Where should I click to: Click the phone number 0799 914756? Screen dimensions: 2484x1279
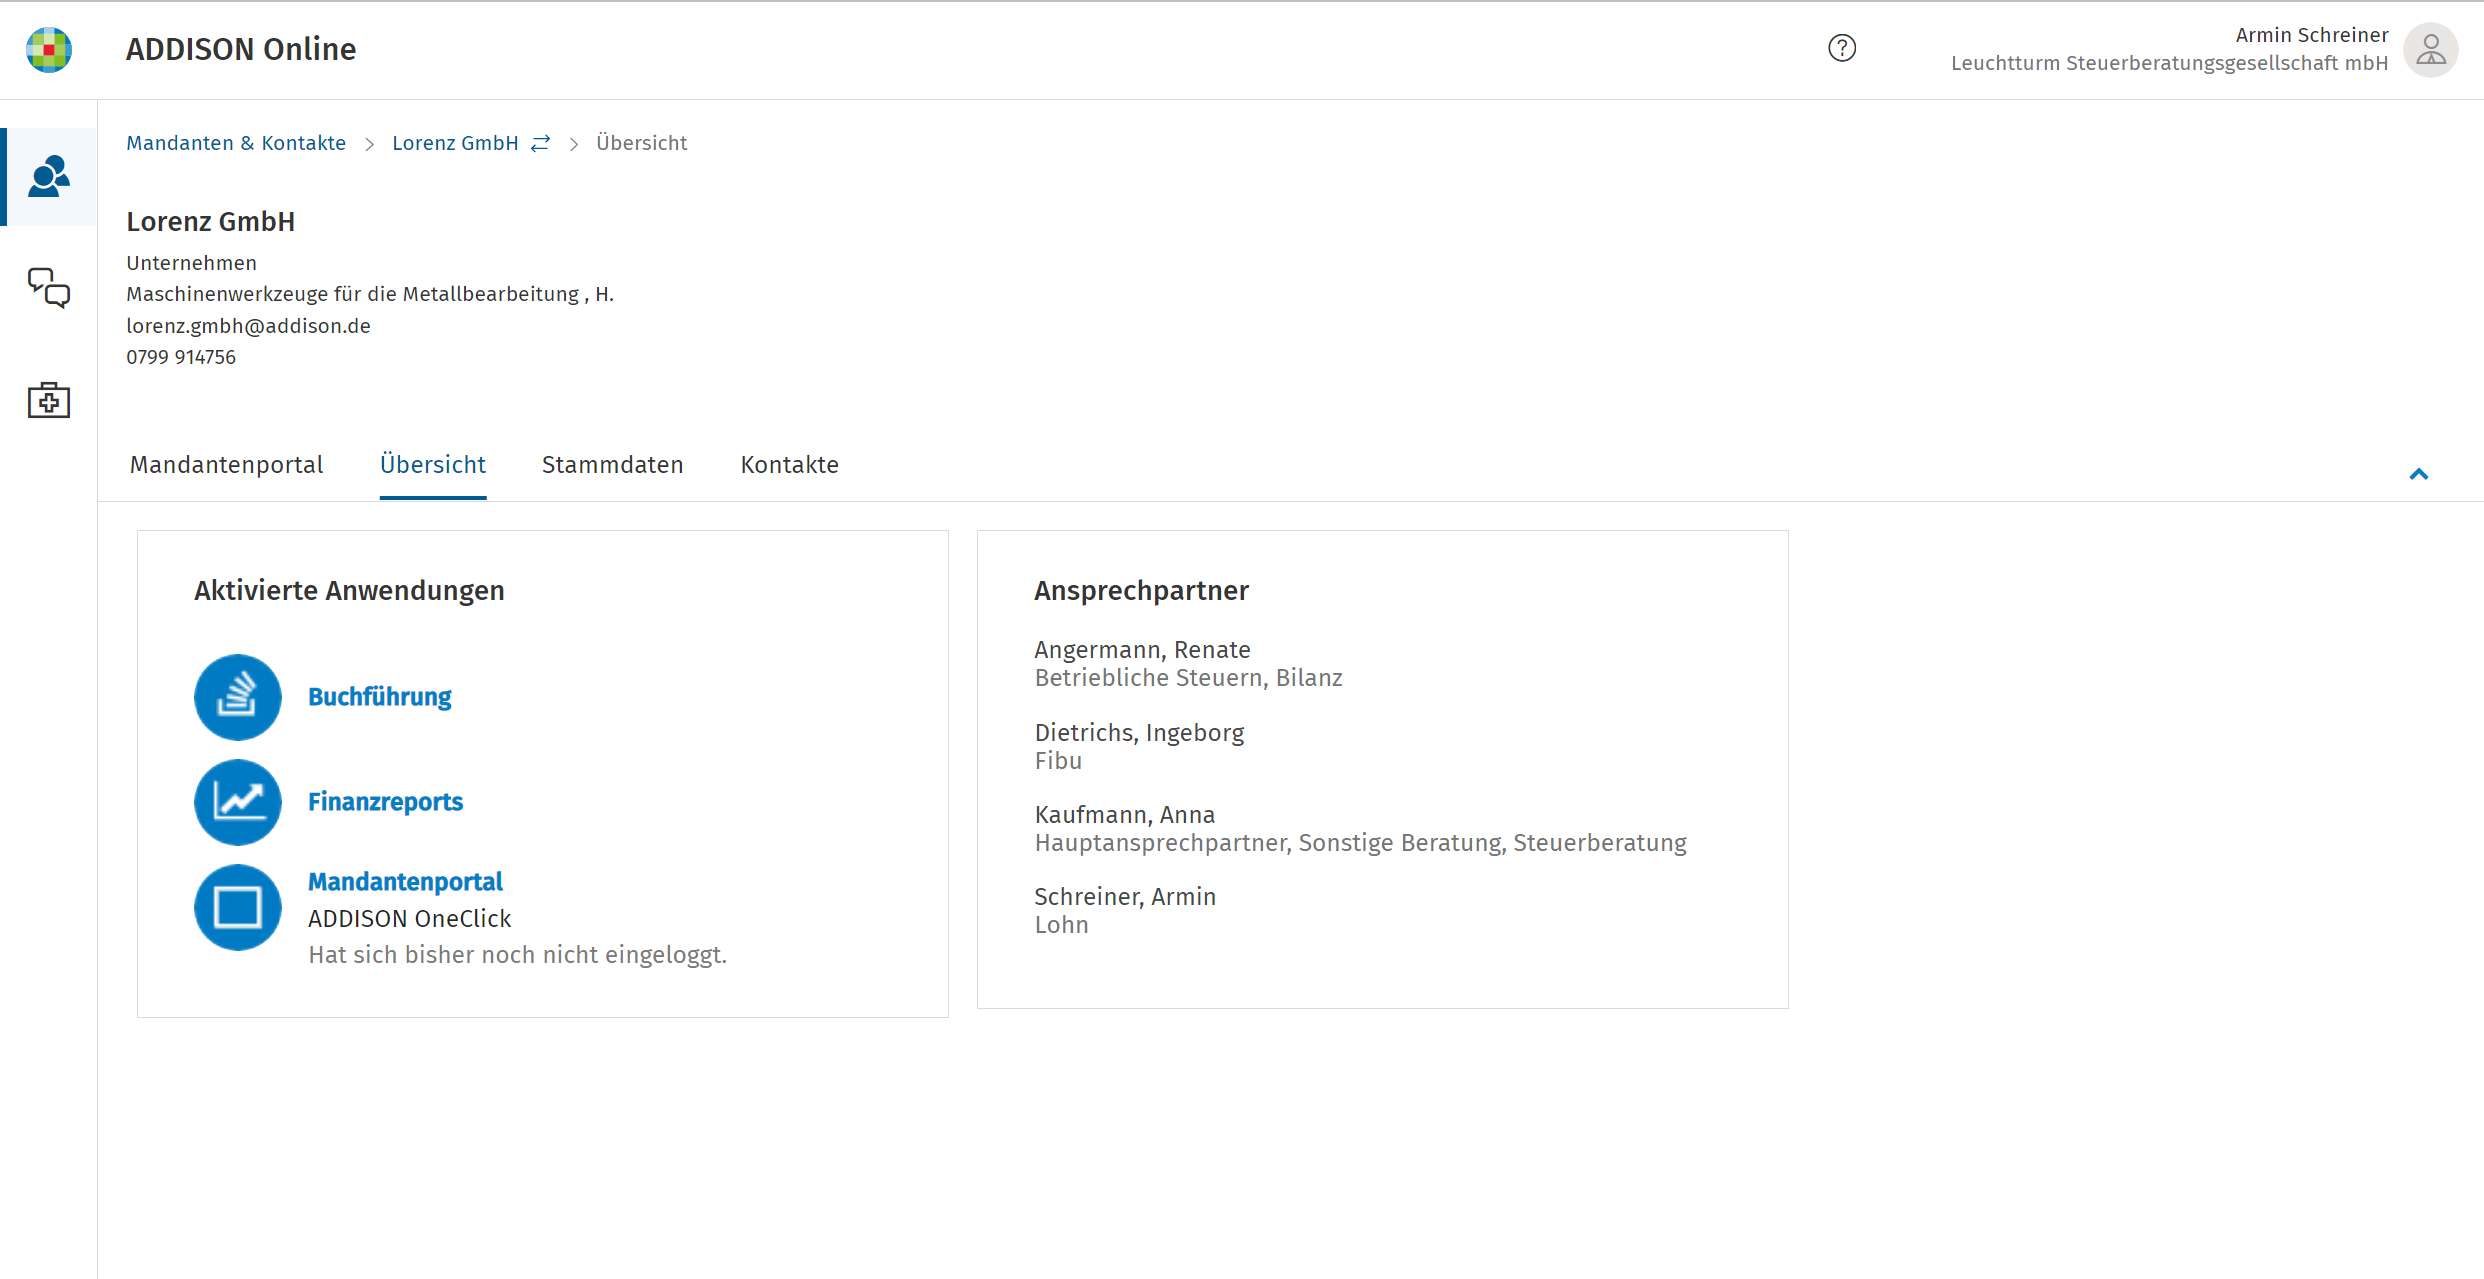pos(181,357)
